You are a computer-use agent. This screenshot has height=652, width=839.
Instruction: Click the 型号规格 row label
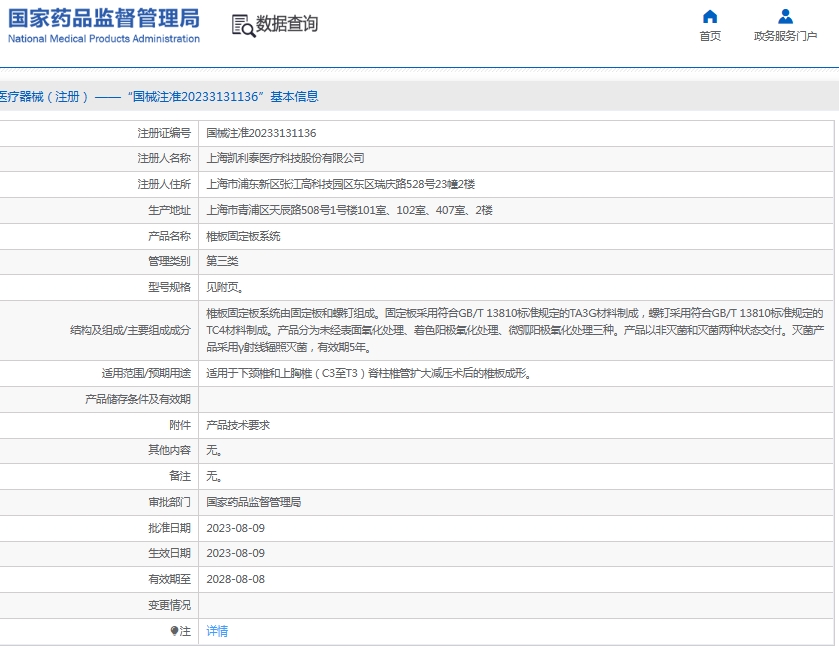(x=169, y=288)
